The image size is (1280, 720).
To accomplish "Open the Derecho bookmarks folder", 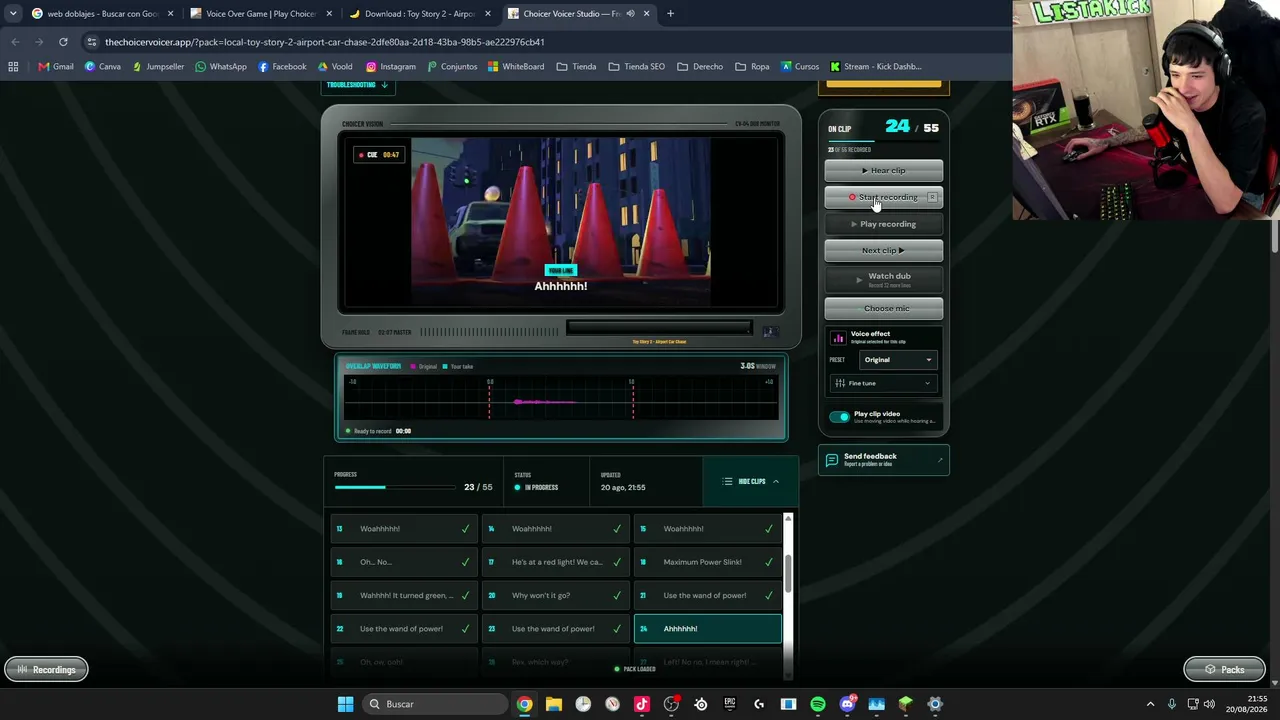I will coord(700,67).
